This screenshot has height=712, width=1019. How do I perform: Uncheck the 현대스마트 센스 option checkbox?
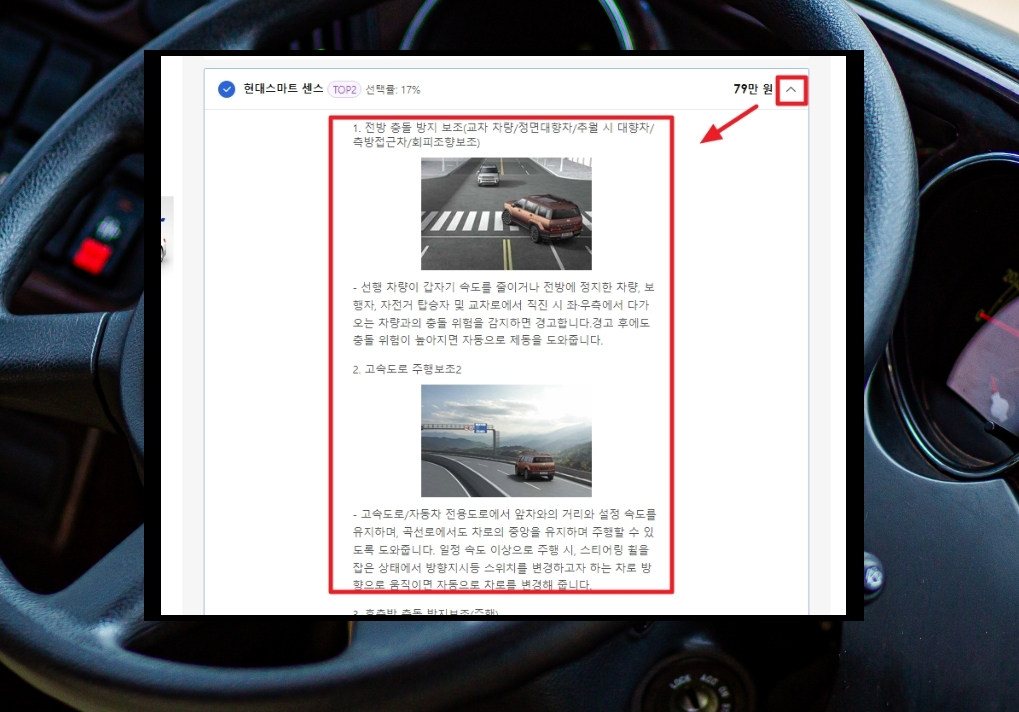226,90
